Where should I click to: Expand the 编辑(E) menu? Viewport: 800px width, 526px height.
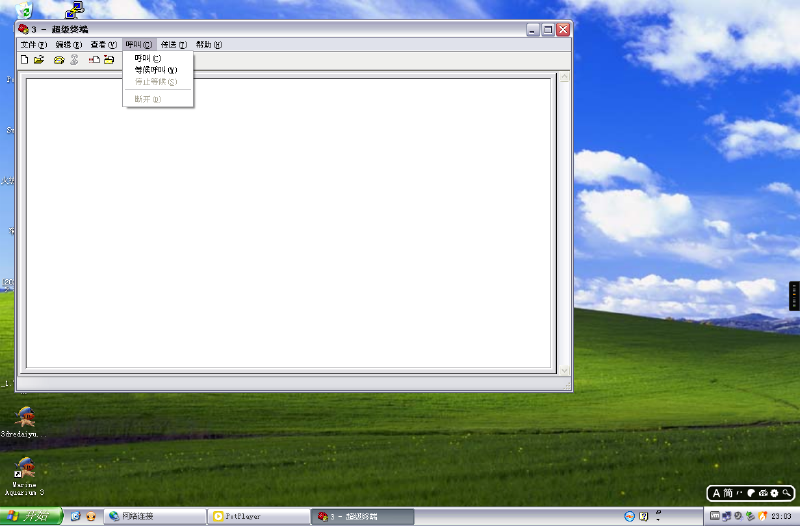pos(68,45)
